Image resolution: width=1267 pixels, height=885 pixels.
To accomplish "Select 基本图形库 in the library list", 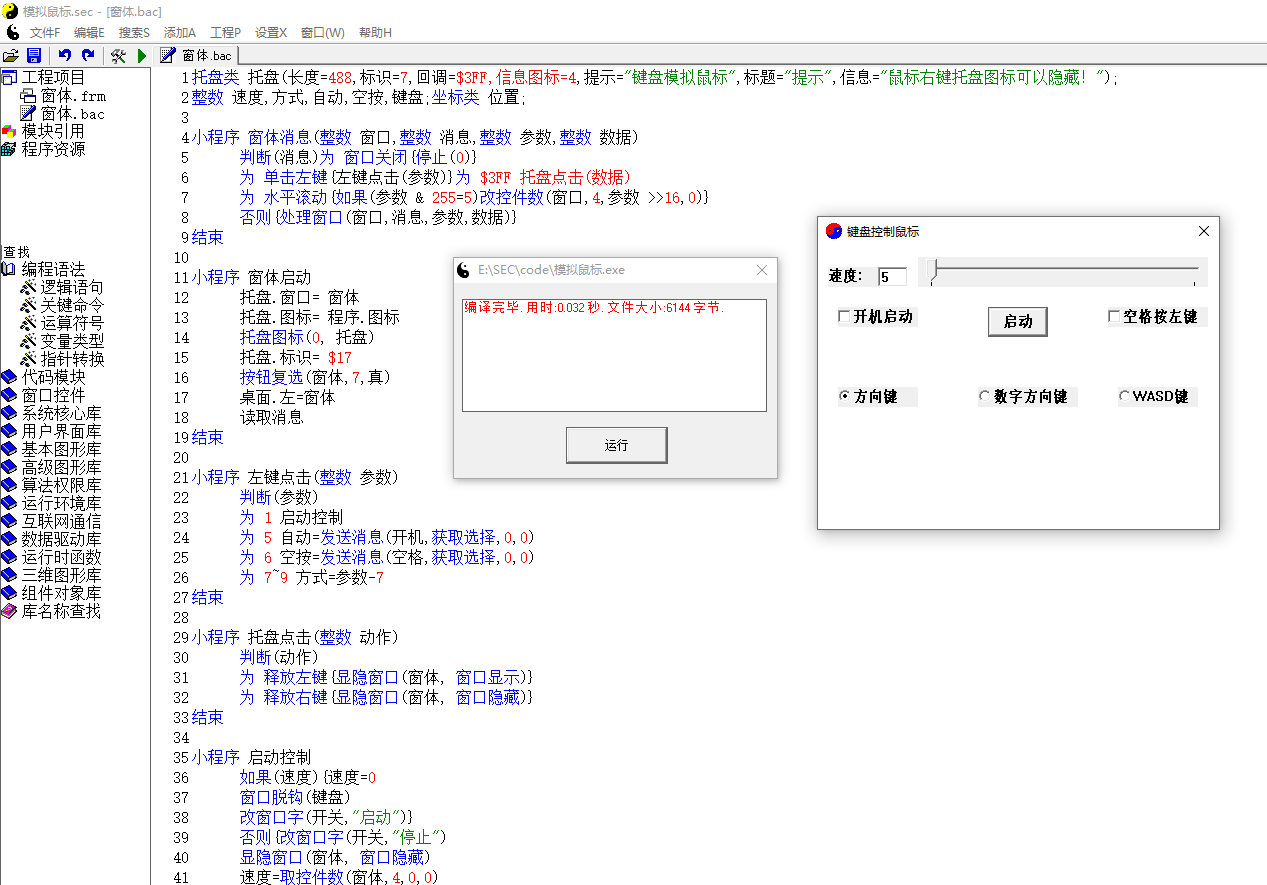I will pyautogui.click(x=61, y=449).
